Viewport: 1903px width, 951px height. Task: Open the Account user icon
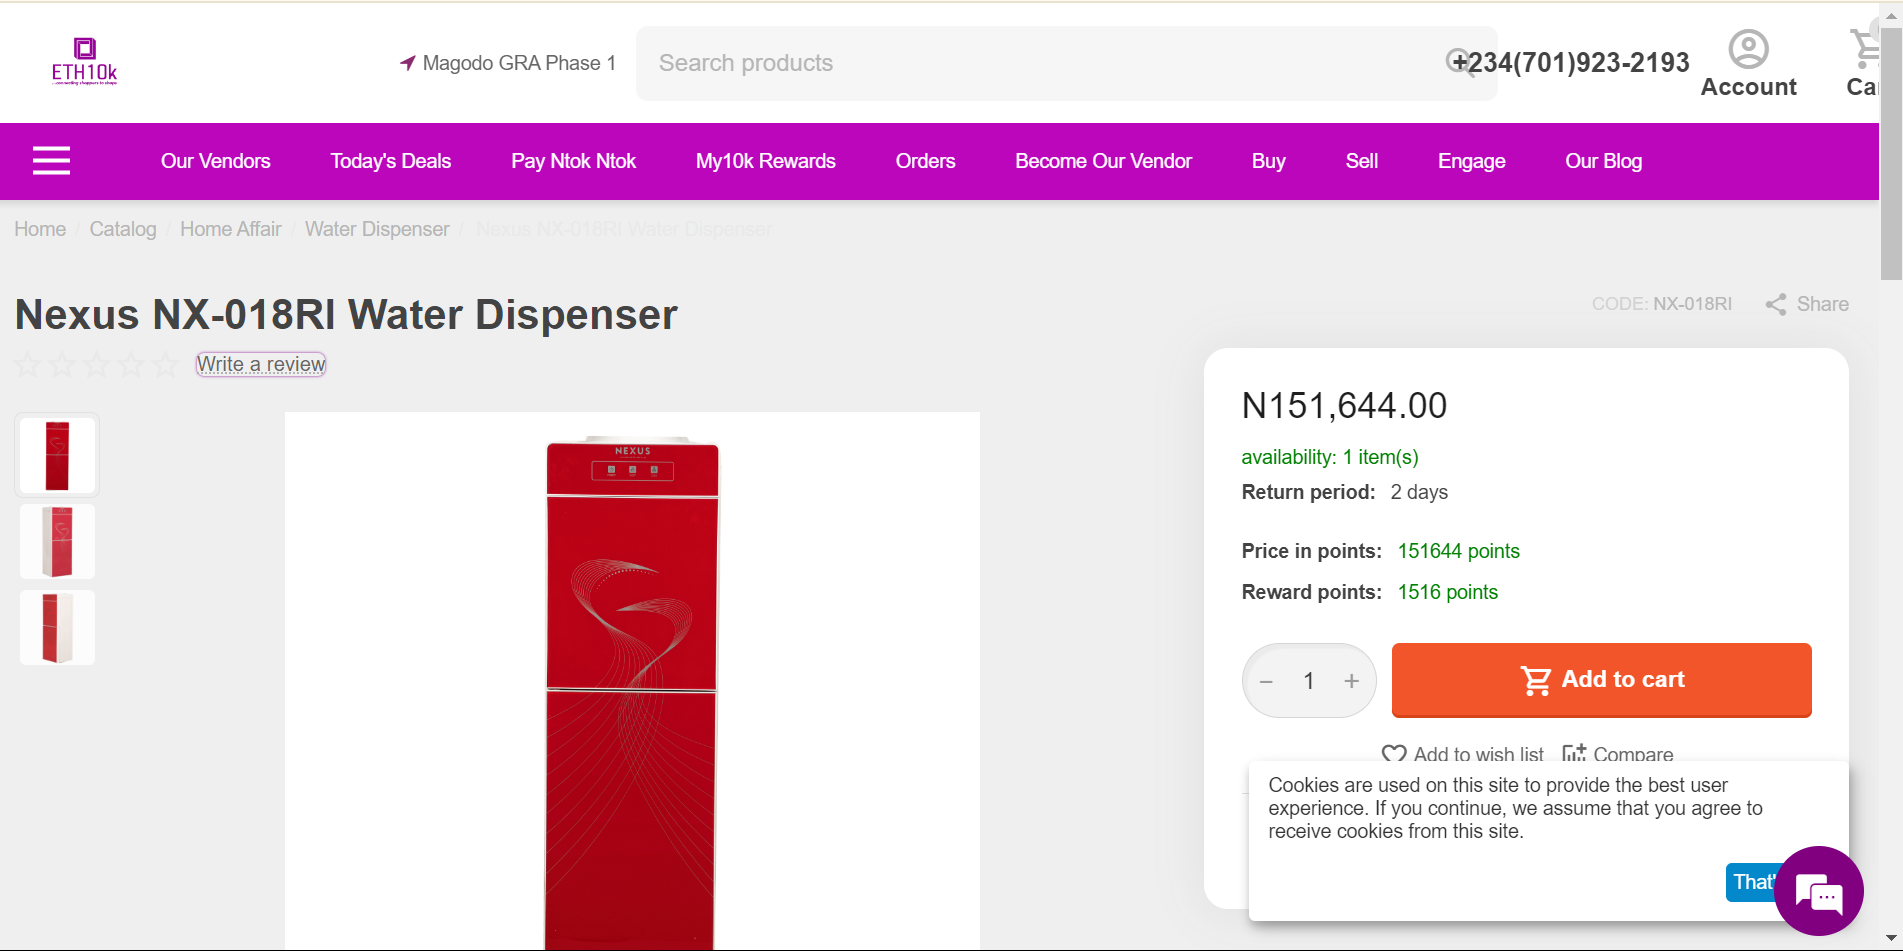(1748, 49)
